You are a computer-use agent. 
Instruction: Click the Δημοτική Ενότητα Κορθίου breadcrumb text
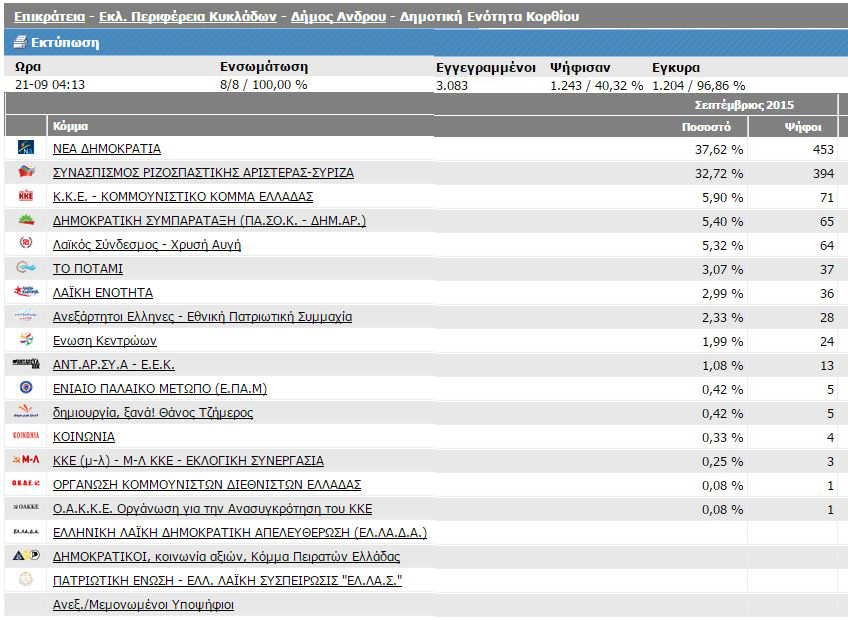click(489, 17)
